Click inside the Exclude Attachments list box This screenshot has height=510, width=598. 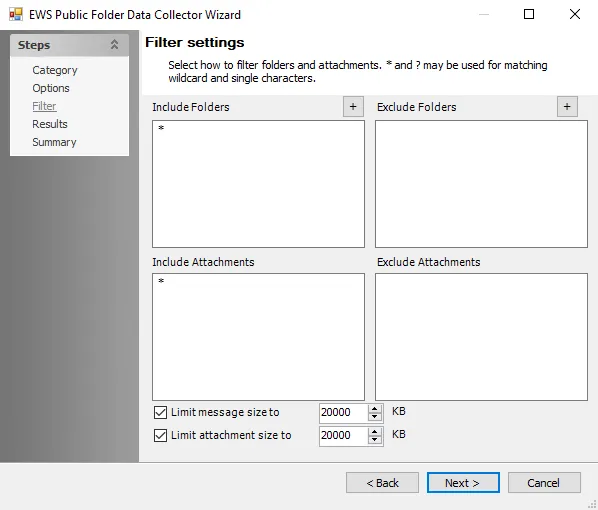(x=481, y=337)
